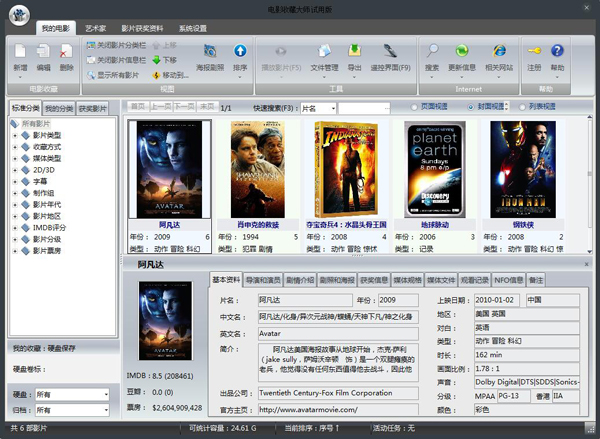Click the 导出 export icon
The width and height of the screenshot is (600, 439).
point(354,51)
